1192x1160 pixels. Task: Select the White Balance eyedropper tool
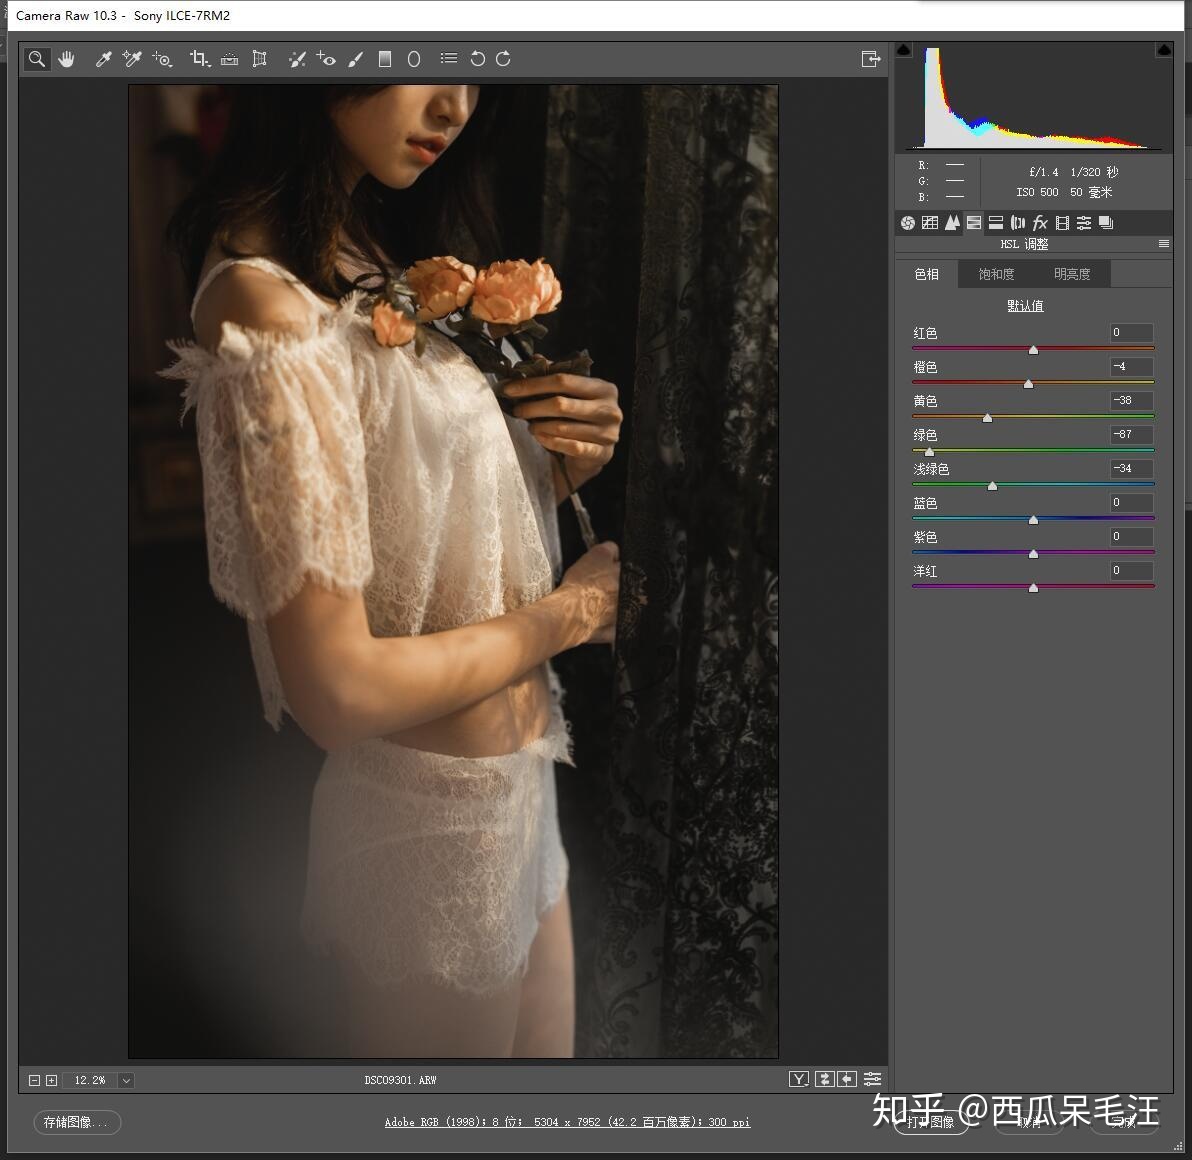[x=103, y=59]
